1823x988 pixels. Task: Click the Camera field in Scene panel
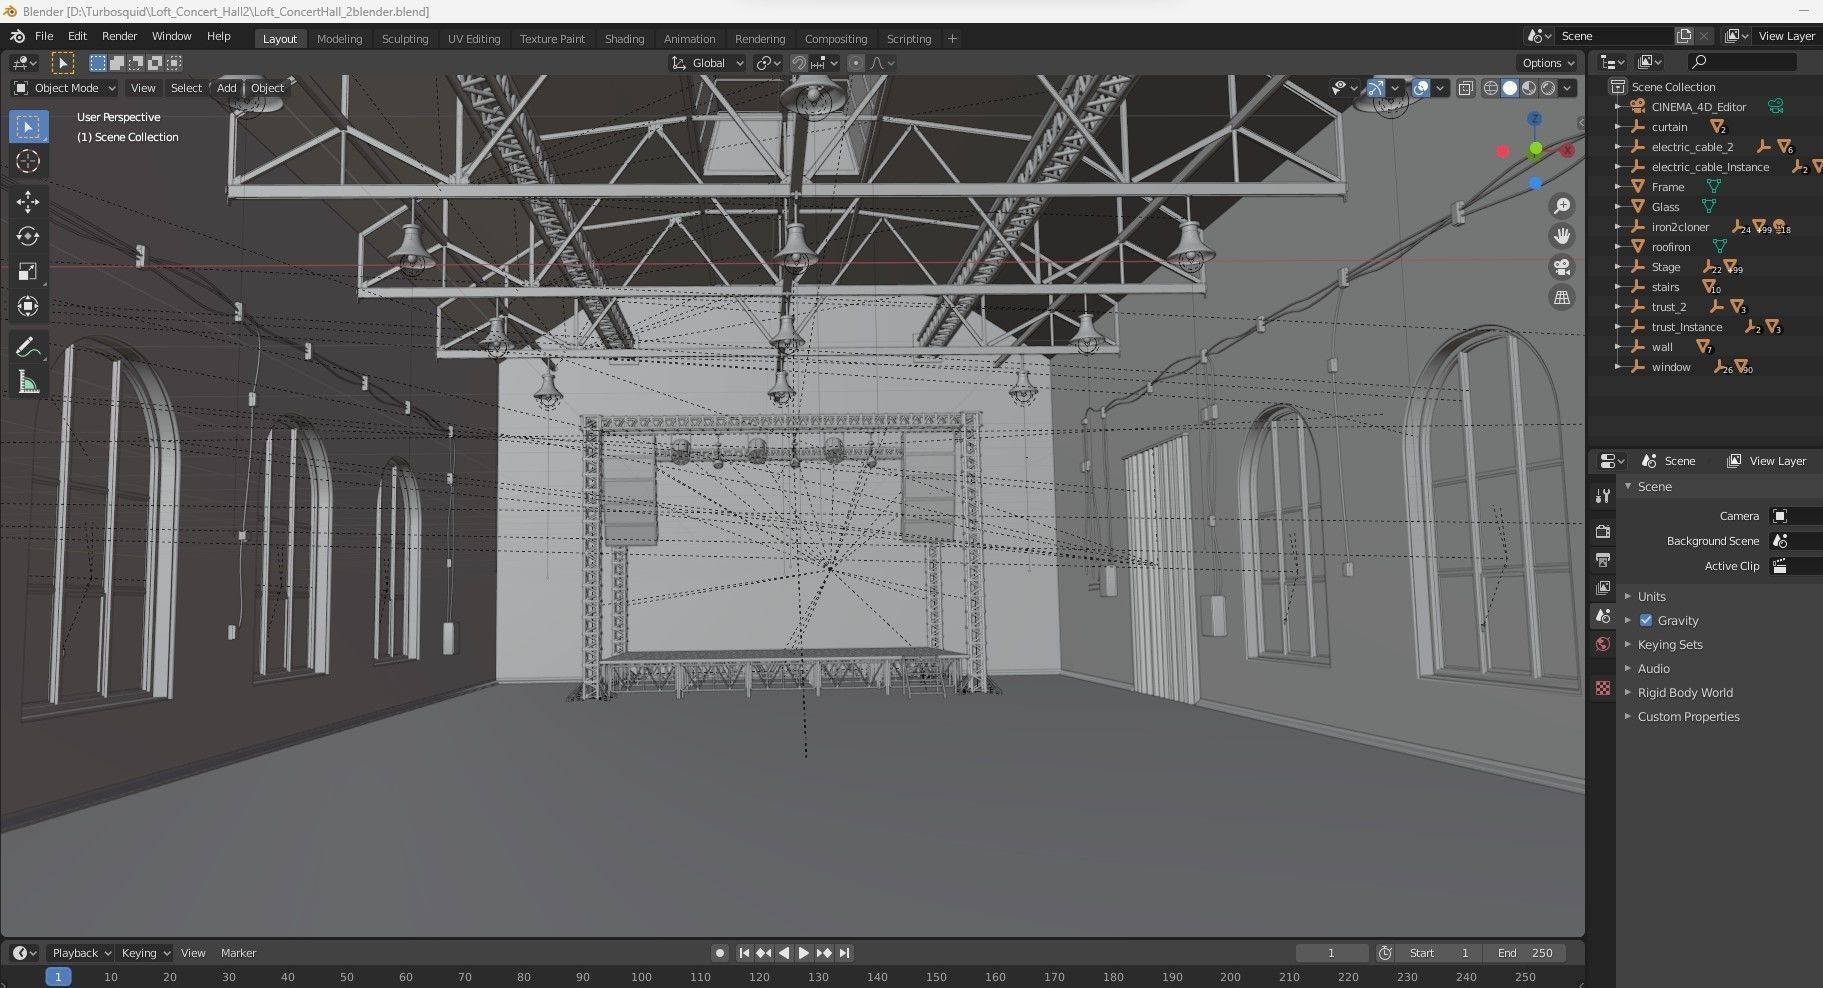(x=1796, y=516)
